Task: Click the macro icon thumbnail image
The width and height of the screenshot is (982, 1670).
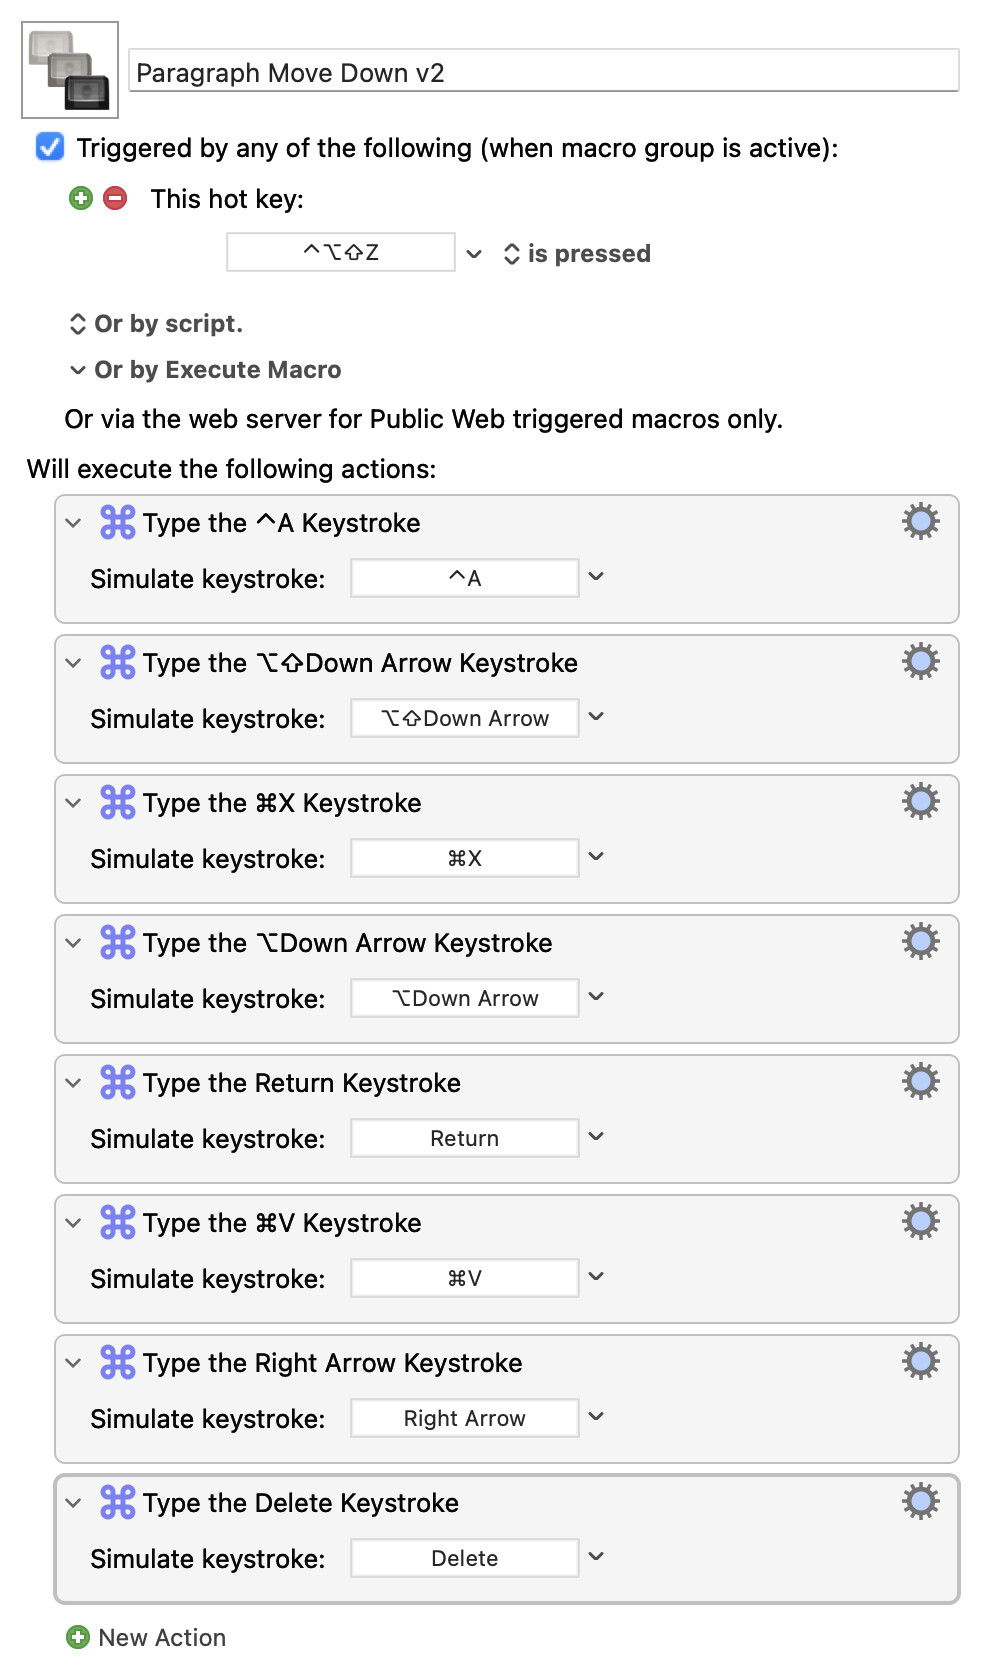Action: [x=70, y=70]
